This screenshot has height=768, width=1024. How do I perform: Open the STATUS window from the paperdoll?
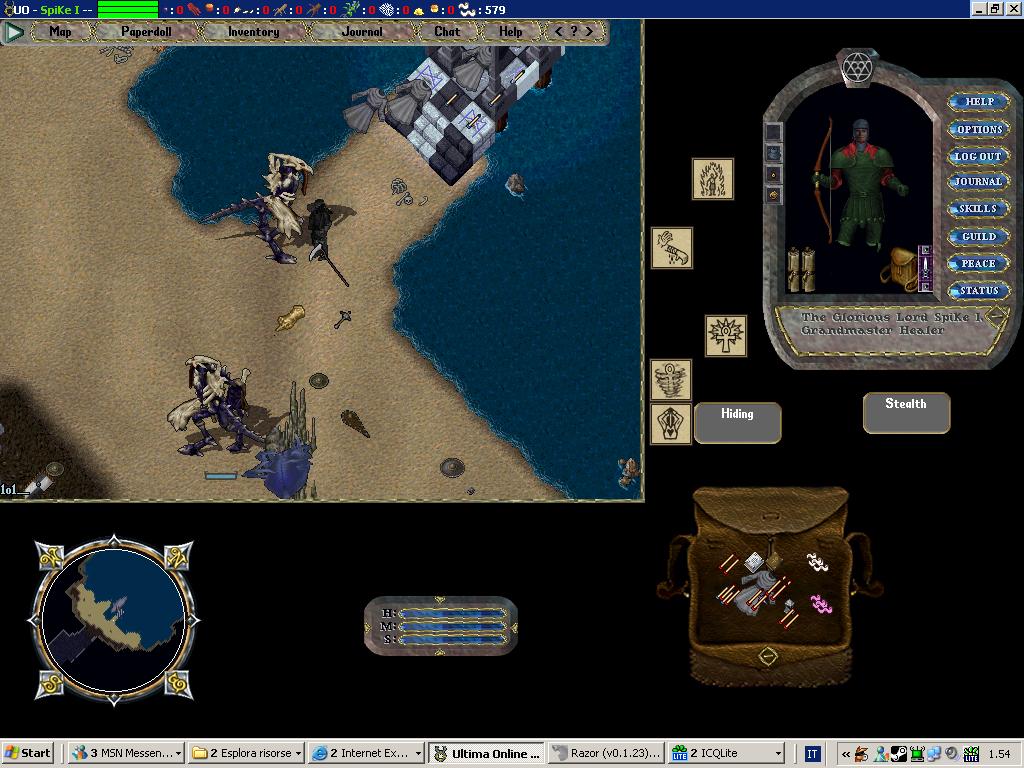[x=979, y=291]
